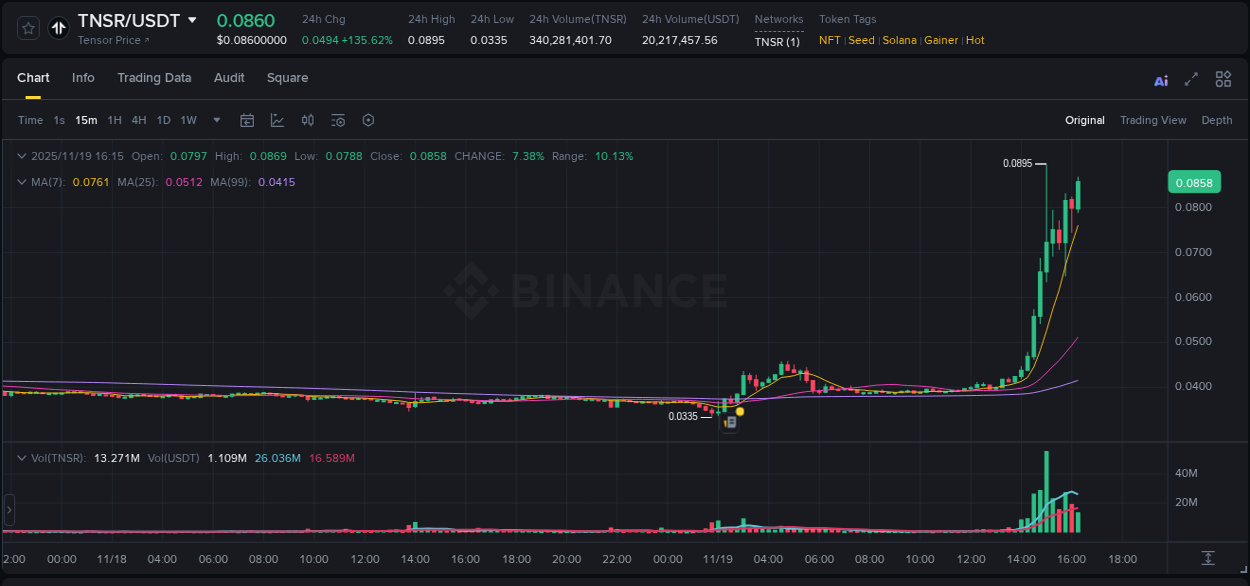This screenshot has height=586, width=1250.
Task: Collapse the Vol(TNSR) indicator panel chevron
Action: pos(21,457)
